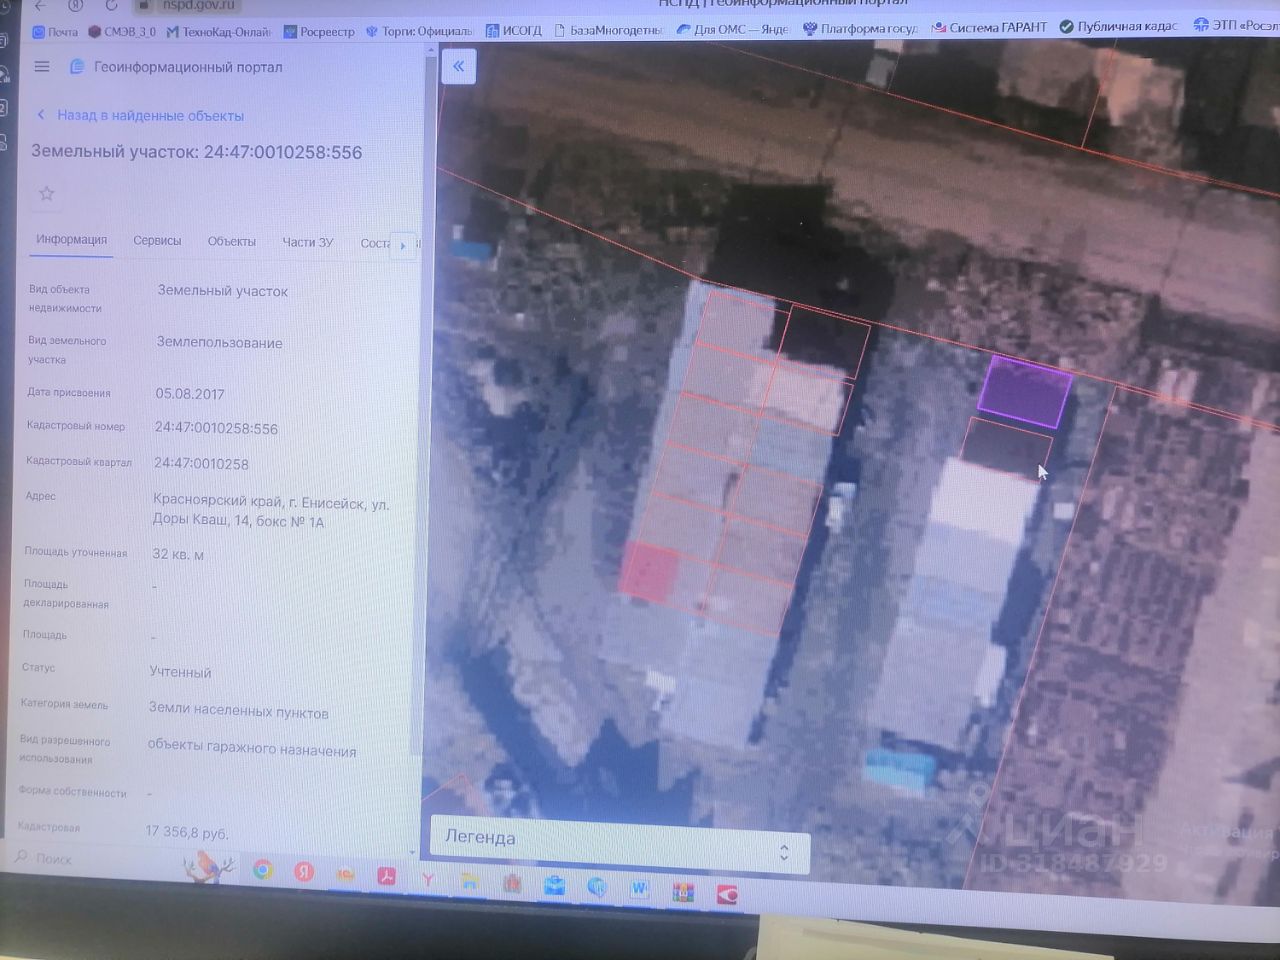Click the value Земли населенных пунктов
Screen dimensions: 1280x960
238,711
